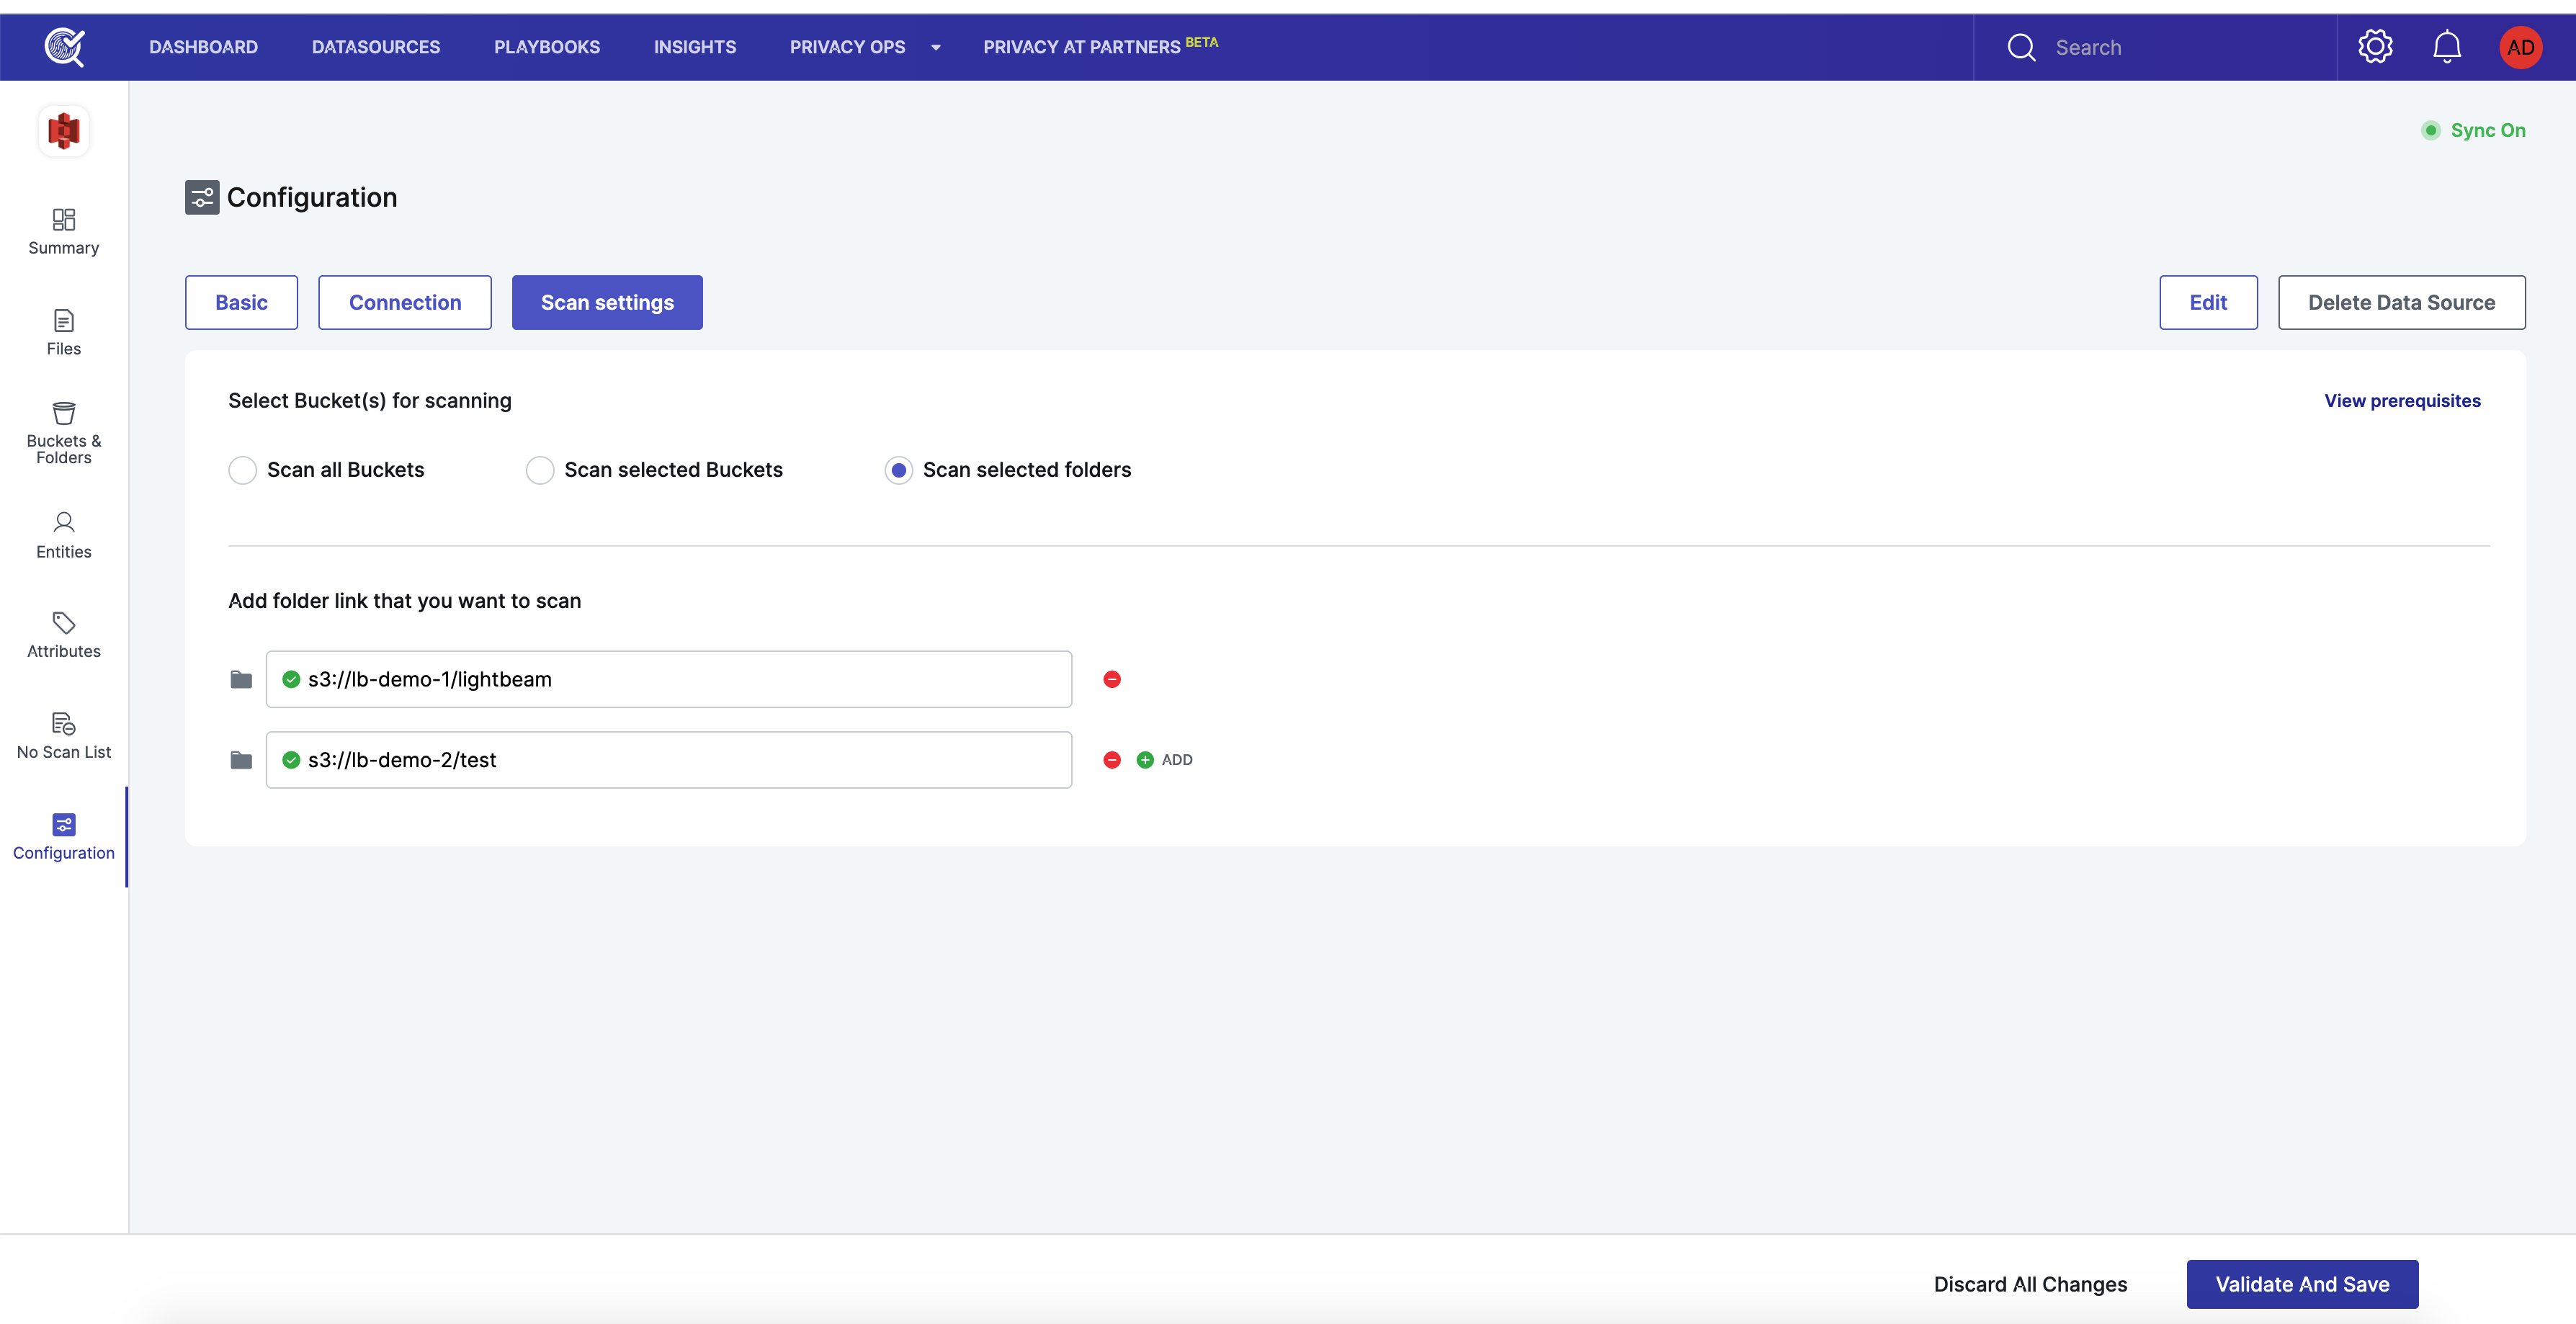
Task: Open notifications bell
Action: 2446,47
